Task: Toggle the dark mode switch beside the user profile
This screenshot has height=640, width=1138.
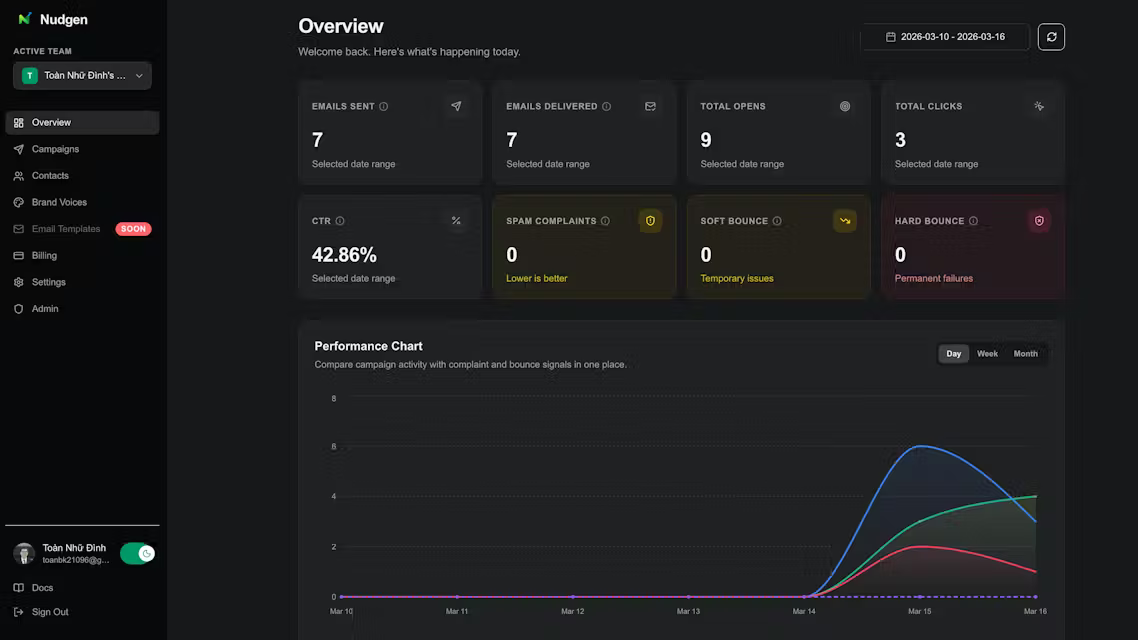Action: [x=136, y=552]
